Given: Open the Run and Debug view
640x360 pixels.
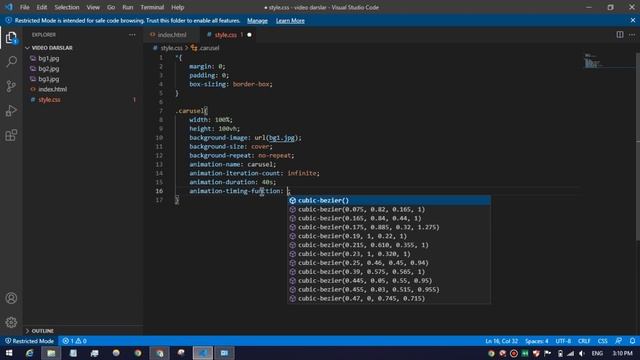Looking at the screenshot, I should tap(11, 111).
